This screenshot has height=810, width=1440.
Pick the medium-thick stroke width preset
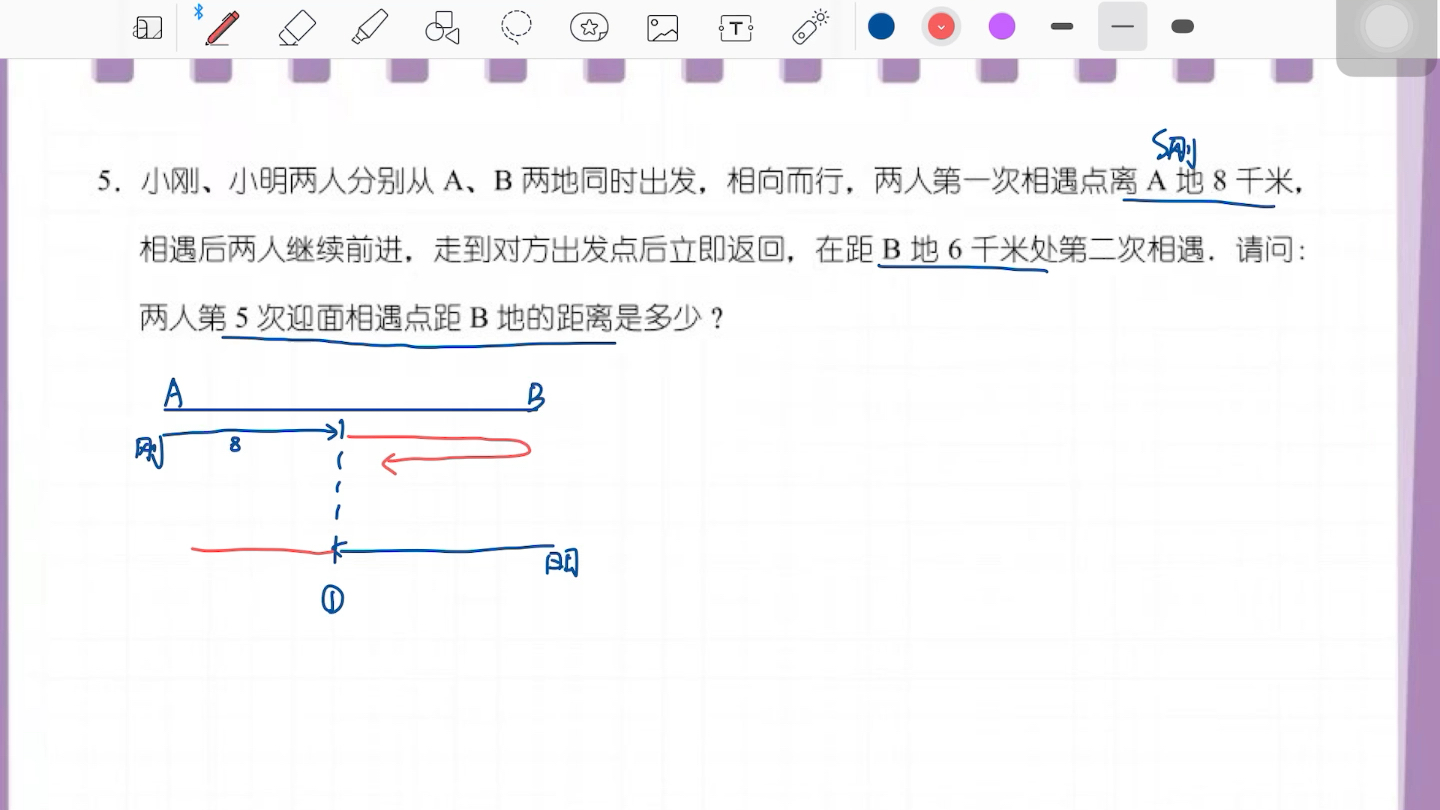click(x=1062, y=27)
